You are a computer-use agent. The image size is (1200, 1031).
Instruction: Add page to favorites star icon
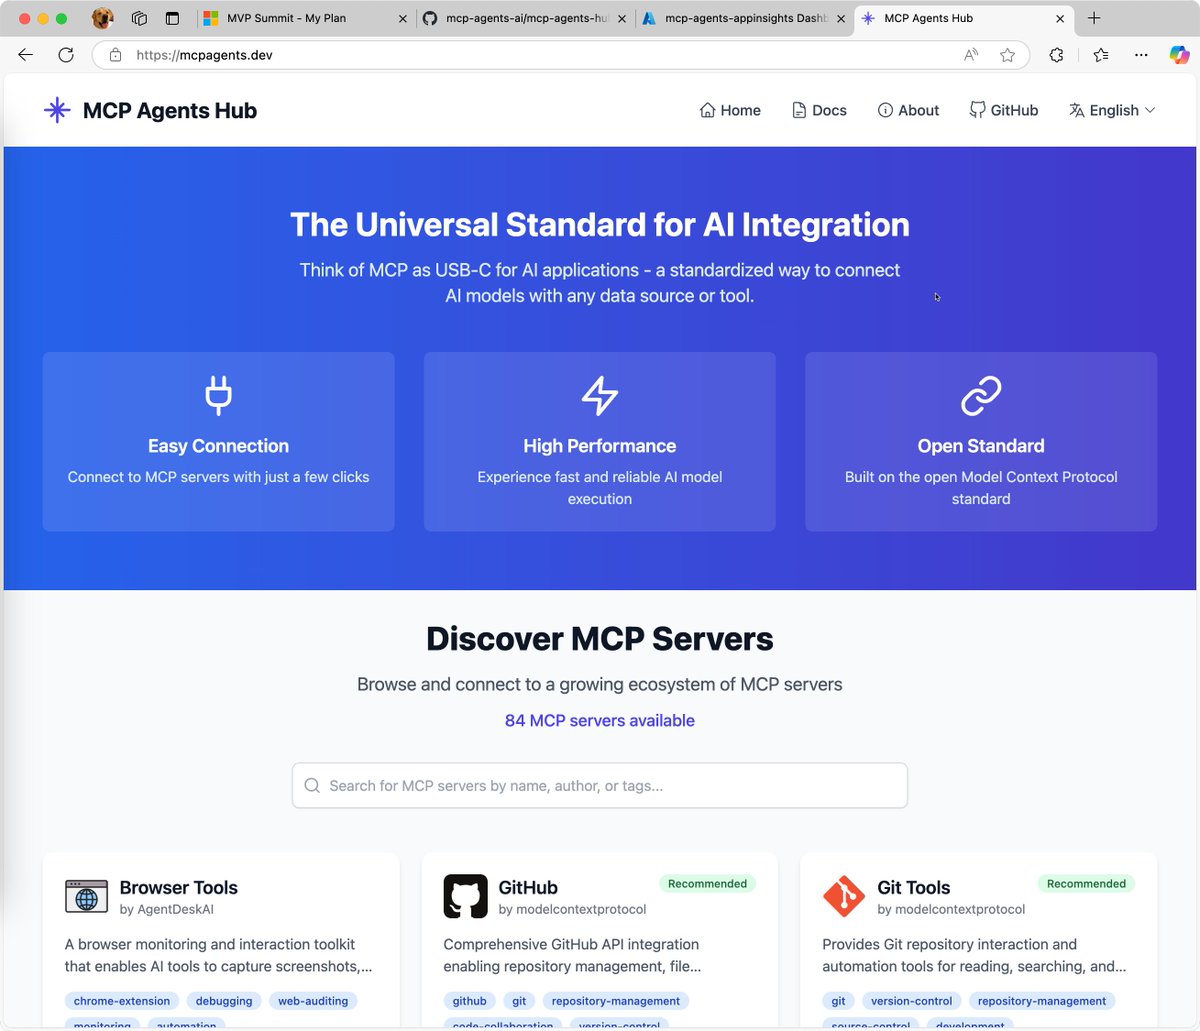[1007, 55]
